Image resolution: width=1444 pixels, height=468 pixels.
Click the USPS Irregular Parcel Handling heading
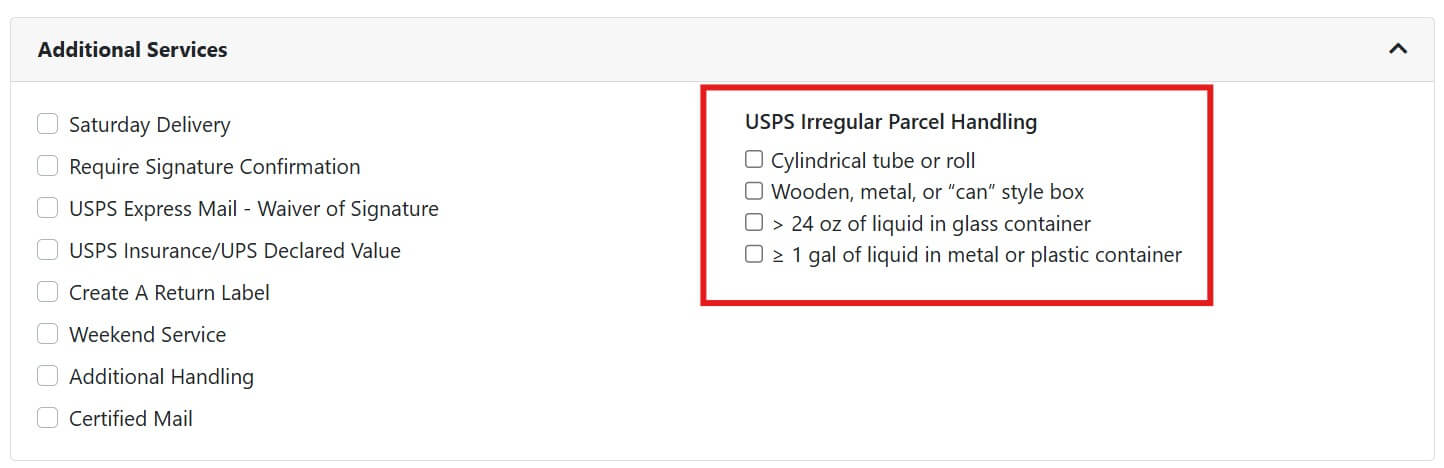890,122
